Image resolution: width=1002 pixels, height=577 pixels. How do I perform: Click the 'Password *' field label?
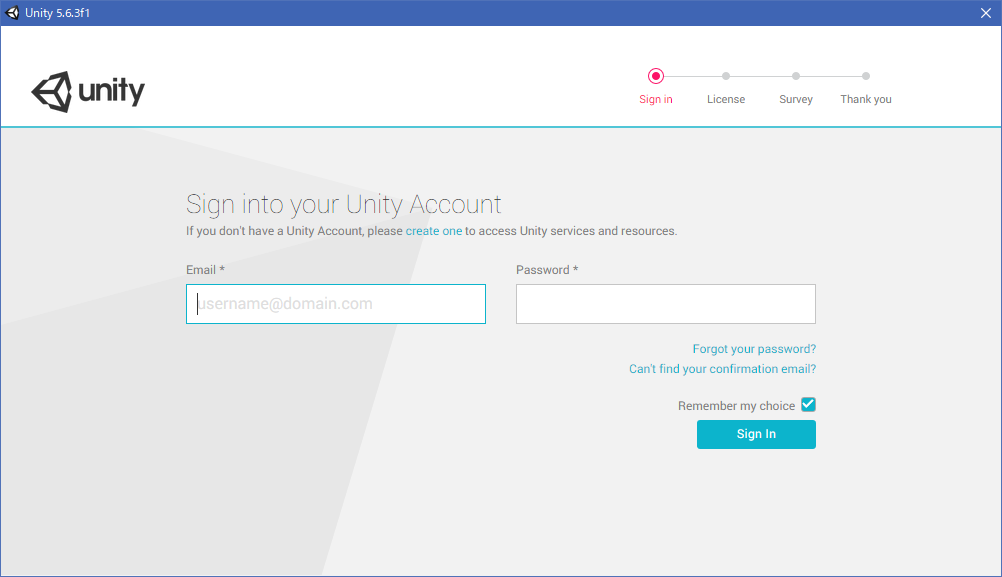point(547,270)
